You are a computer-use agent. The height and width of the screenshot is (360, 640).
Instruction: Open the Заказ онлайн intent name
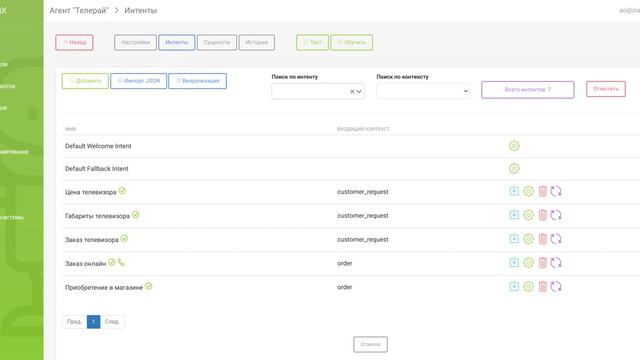tap(85, 264)
